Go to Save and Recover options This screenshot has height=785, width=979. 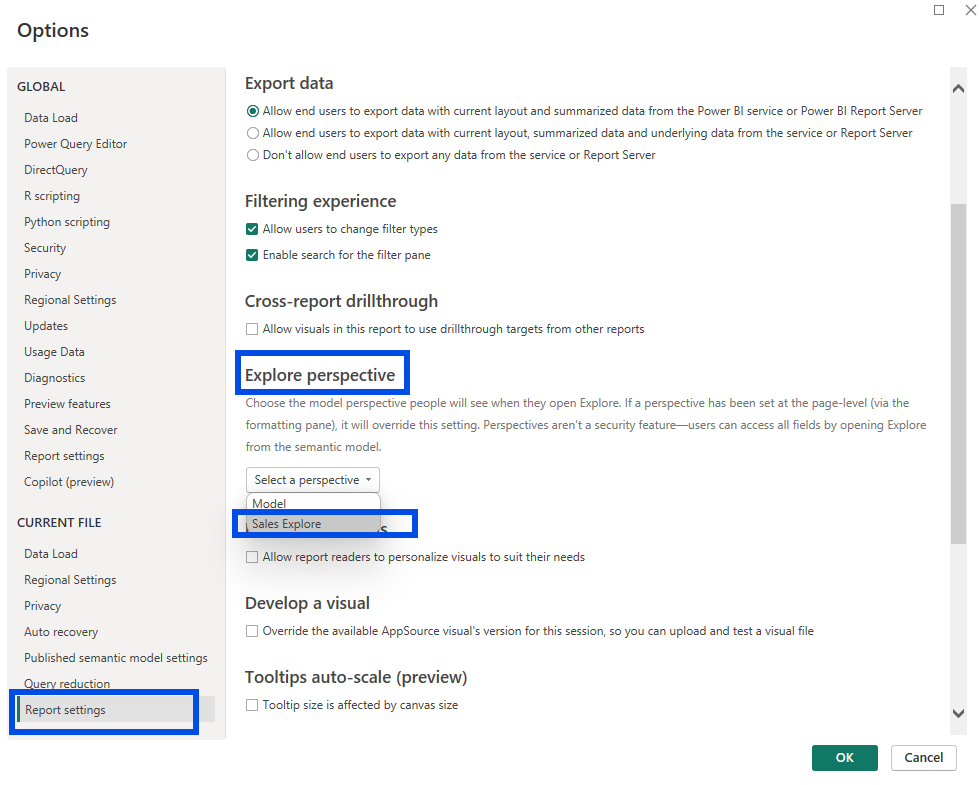tap(71, 430)
